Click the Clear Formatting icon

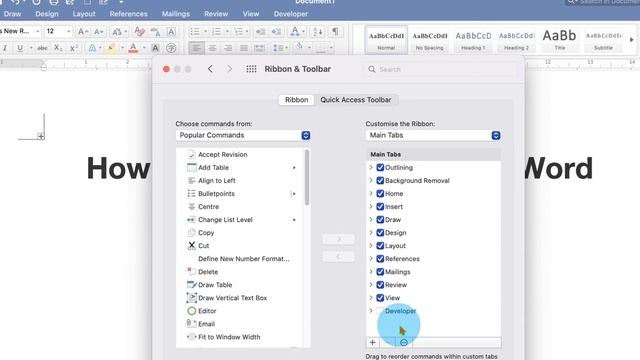tap(139, 31)
